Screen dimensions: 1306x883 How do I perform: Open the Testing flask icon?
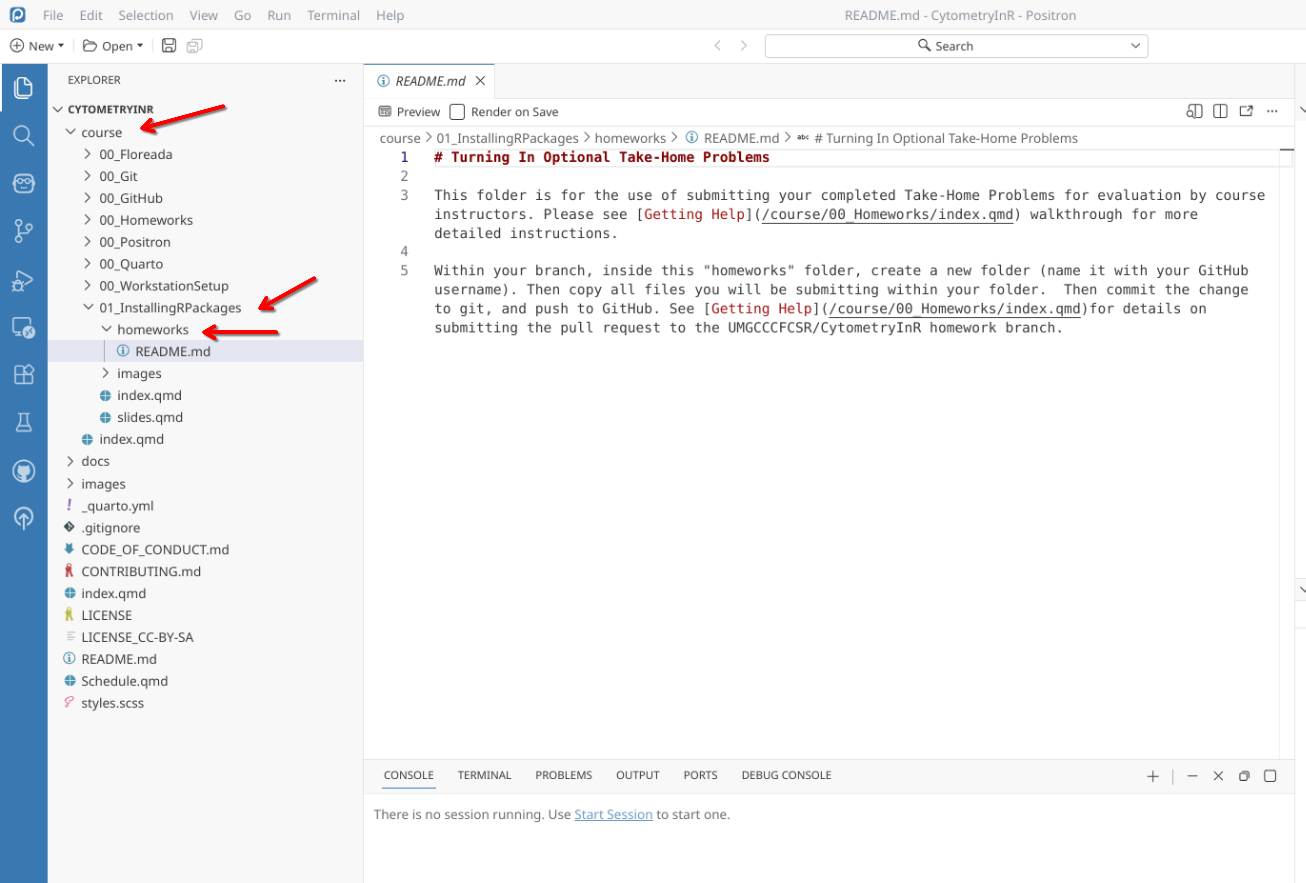pos(23,422)
